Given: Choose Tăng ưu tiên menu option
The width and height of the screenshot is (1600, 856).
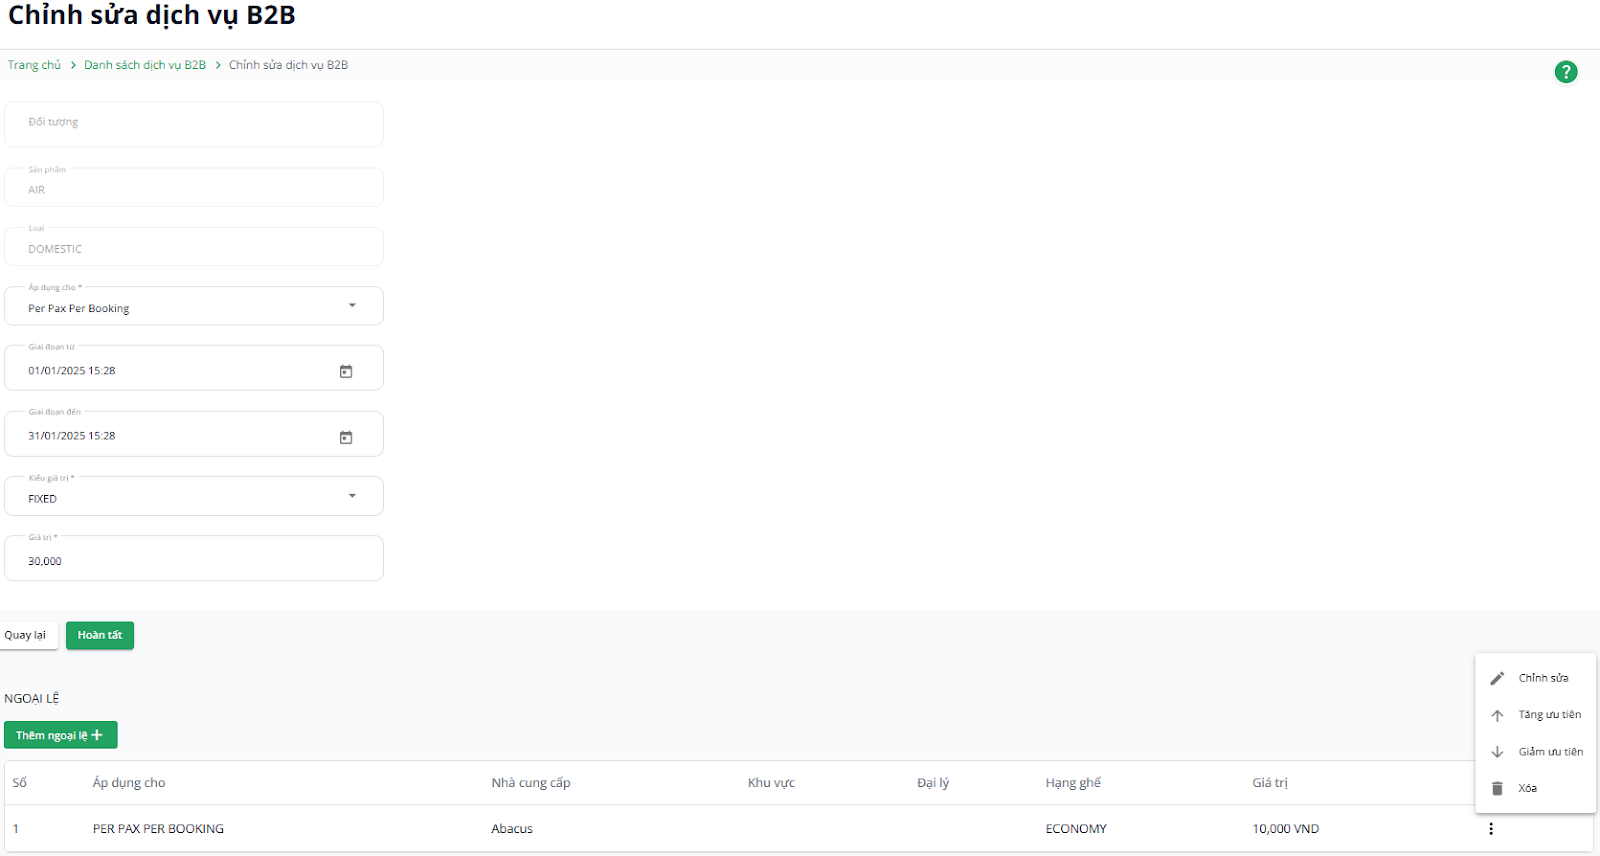Looking at the screenshot, I should coord(1549,715).
